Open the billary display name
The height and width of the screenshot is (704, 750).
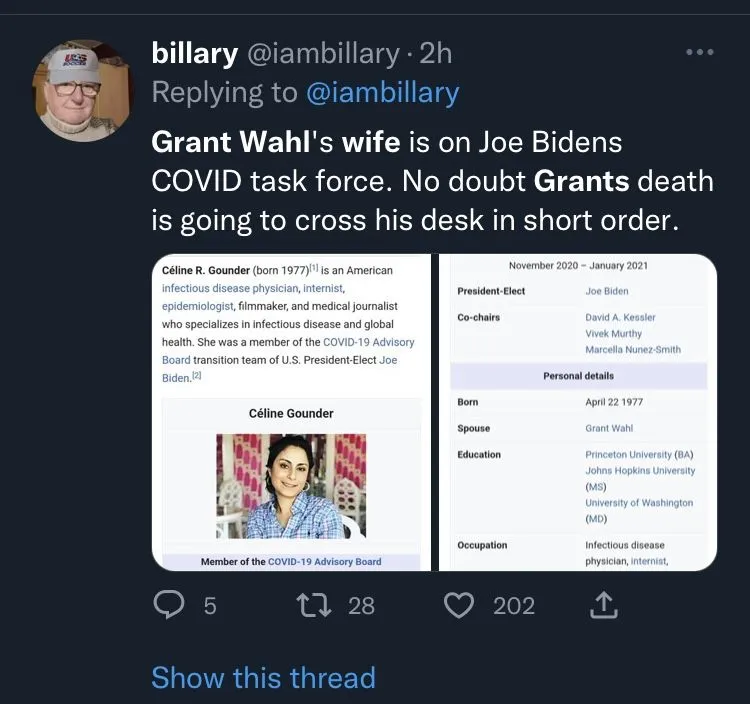coord(192,54)
